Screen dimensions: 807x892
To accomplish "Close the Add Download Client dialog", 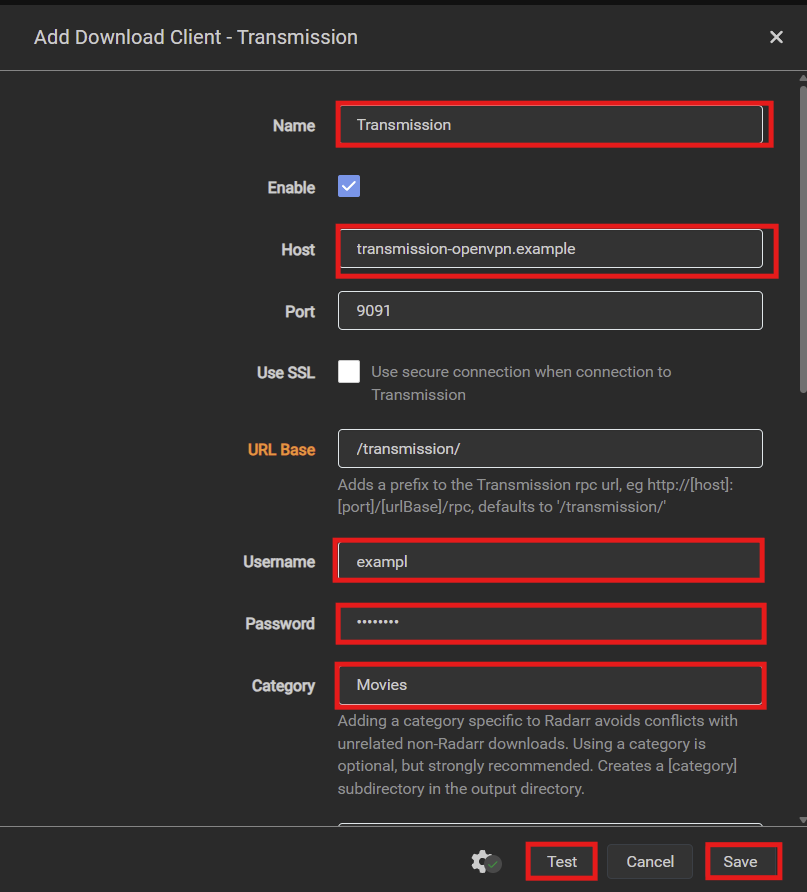I will coord(776,37).
